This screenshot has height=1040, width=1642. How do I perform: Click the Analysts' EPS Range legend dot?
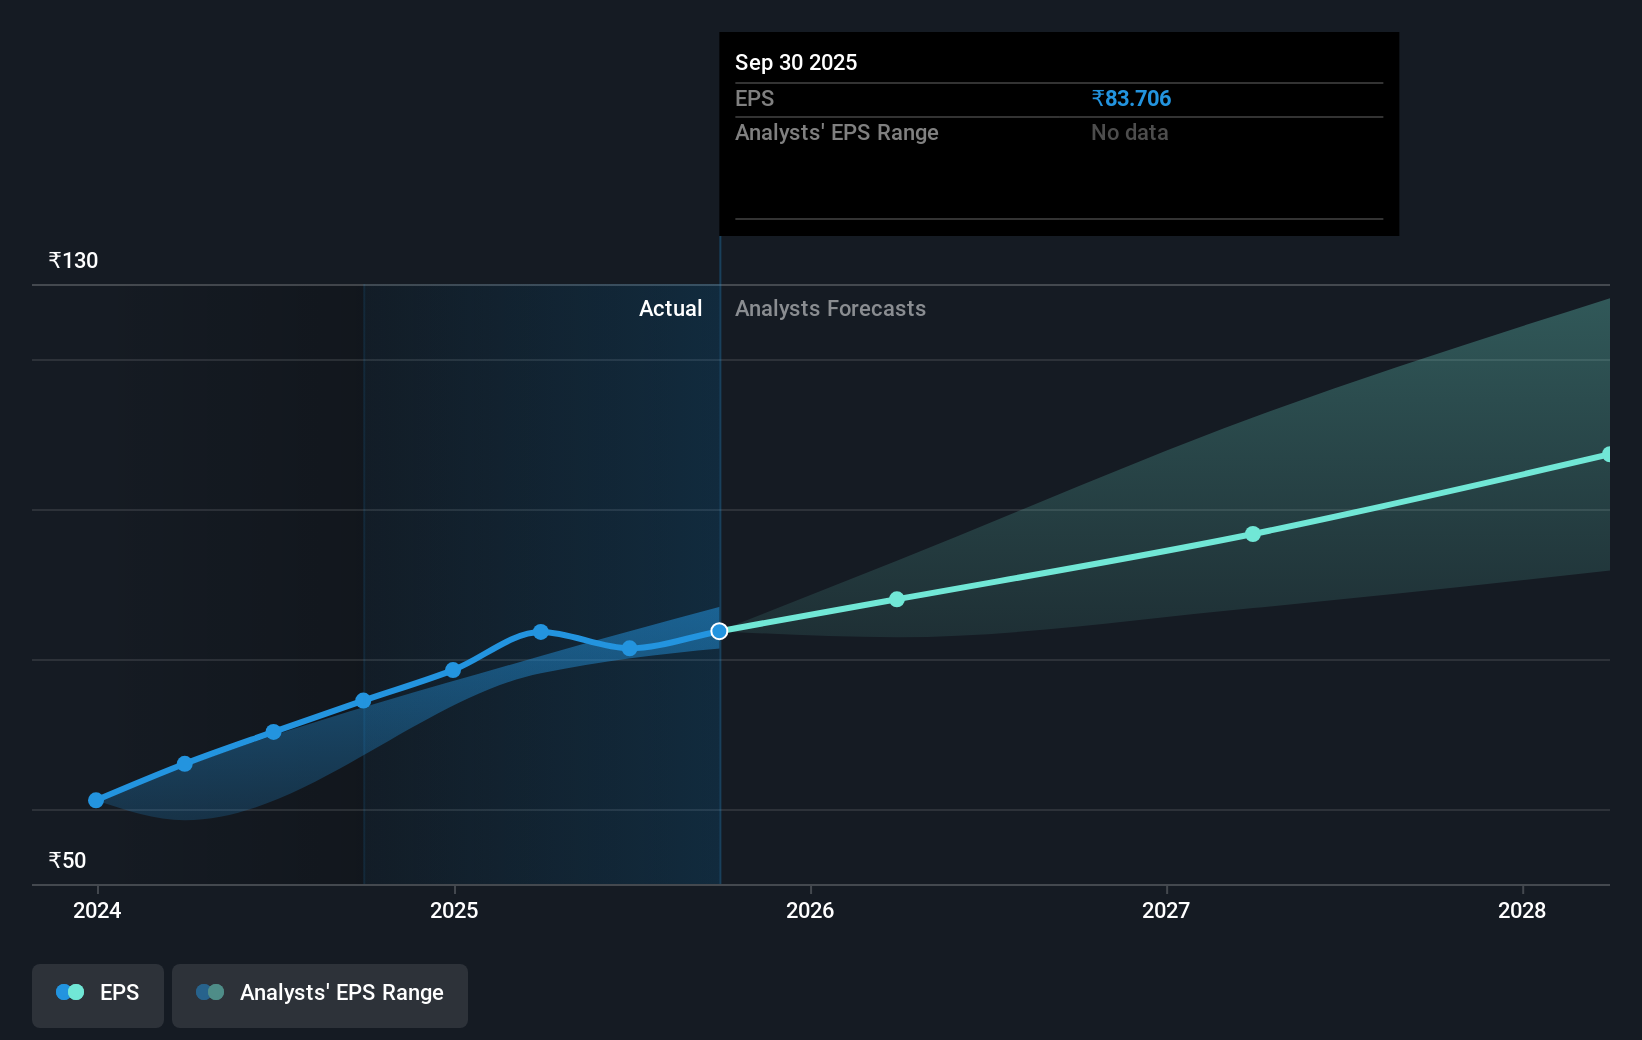(211, 992)
